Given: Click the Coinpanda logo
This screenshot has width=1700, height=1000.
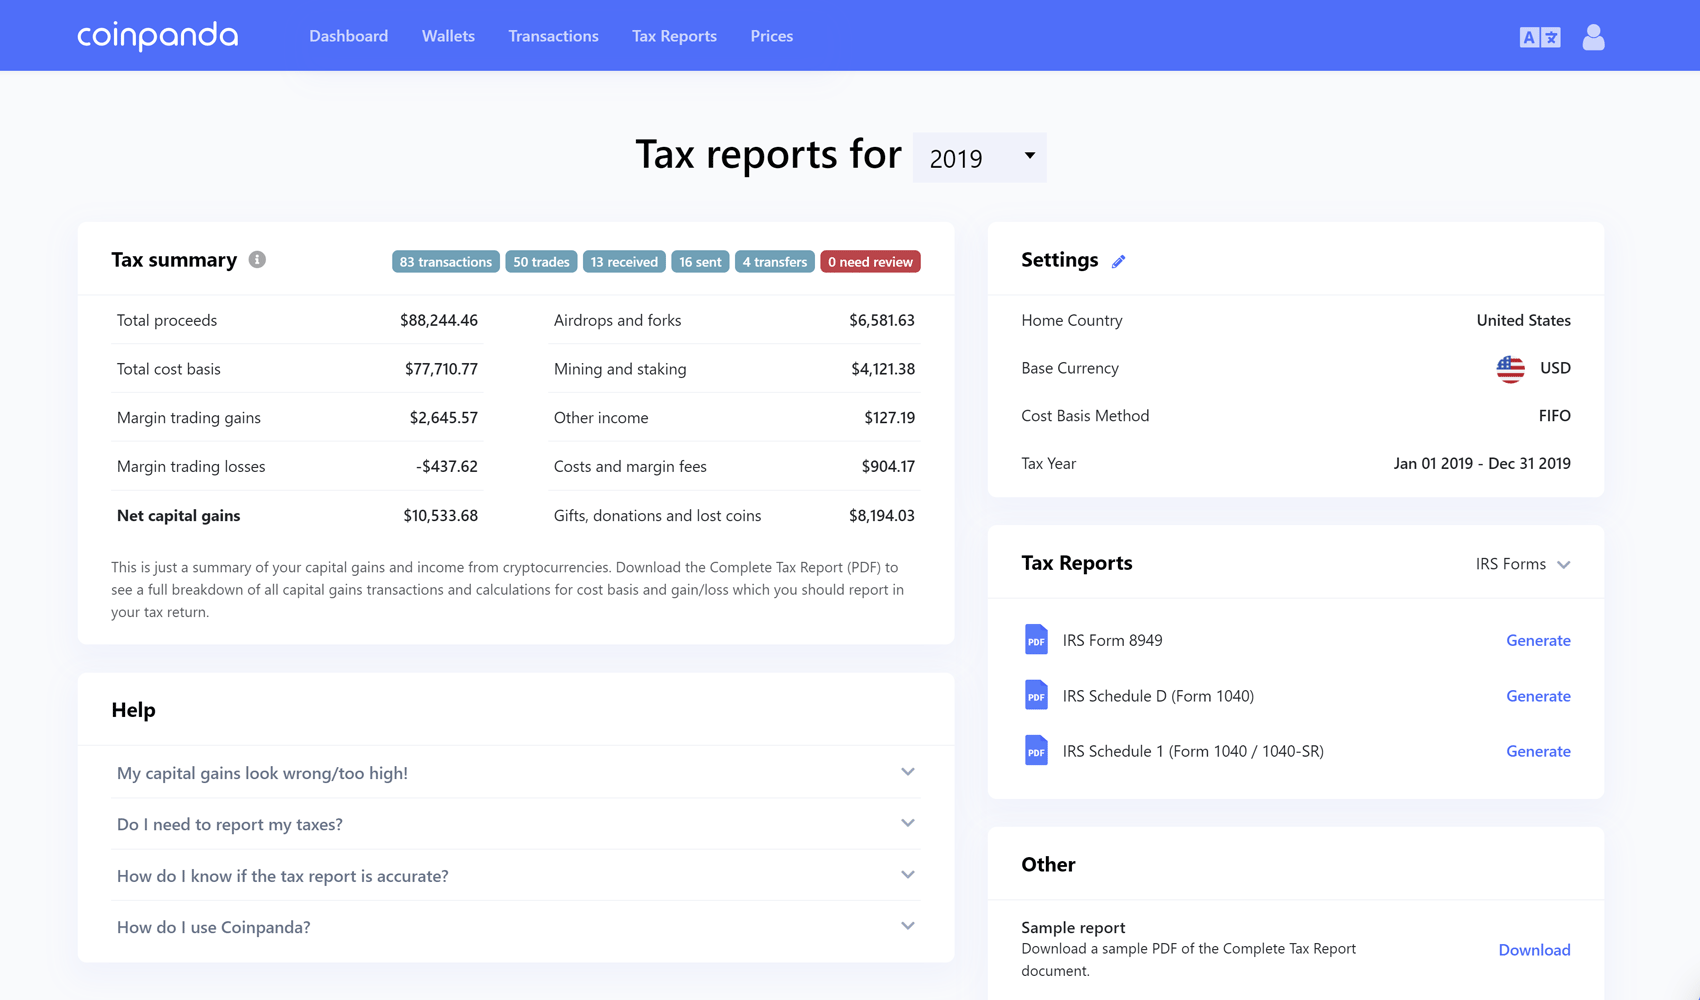Looking at the screenshot, I should (x=157, y=36).
